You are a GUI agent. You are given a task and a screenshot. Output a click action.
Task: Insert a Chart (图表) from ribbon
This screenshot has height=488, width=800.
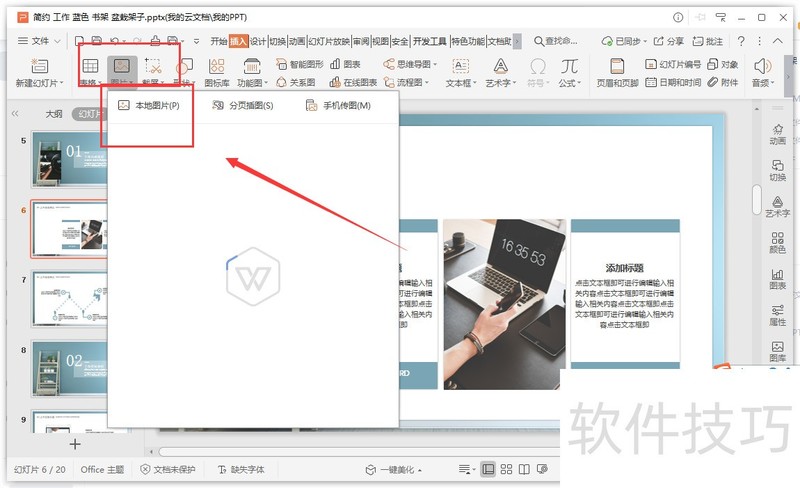click(345, 64)
